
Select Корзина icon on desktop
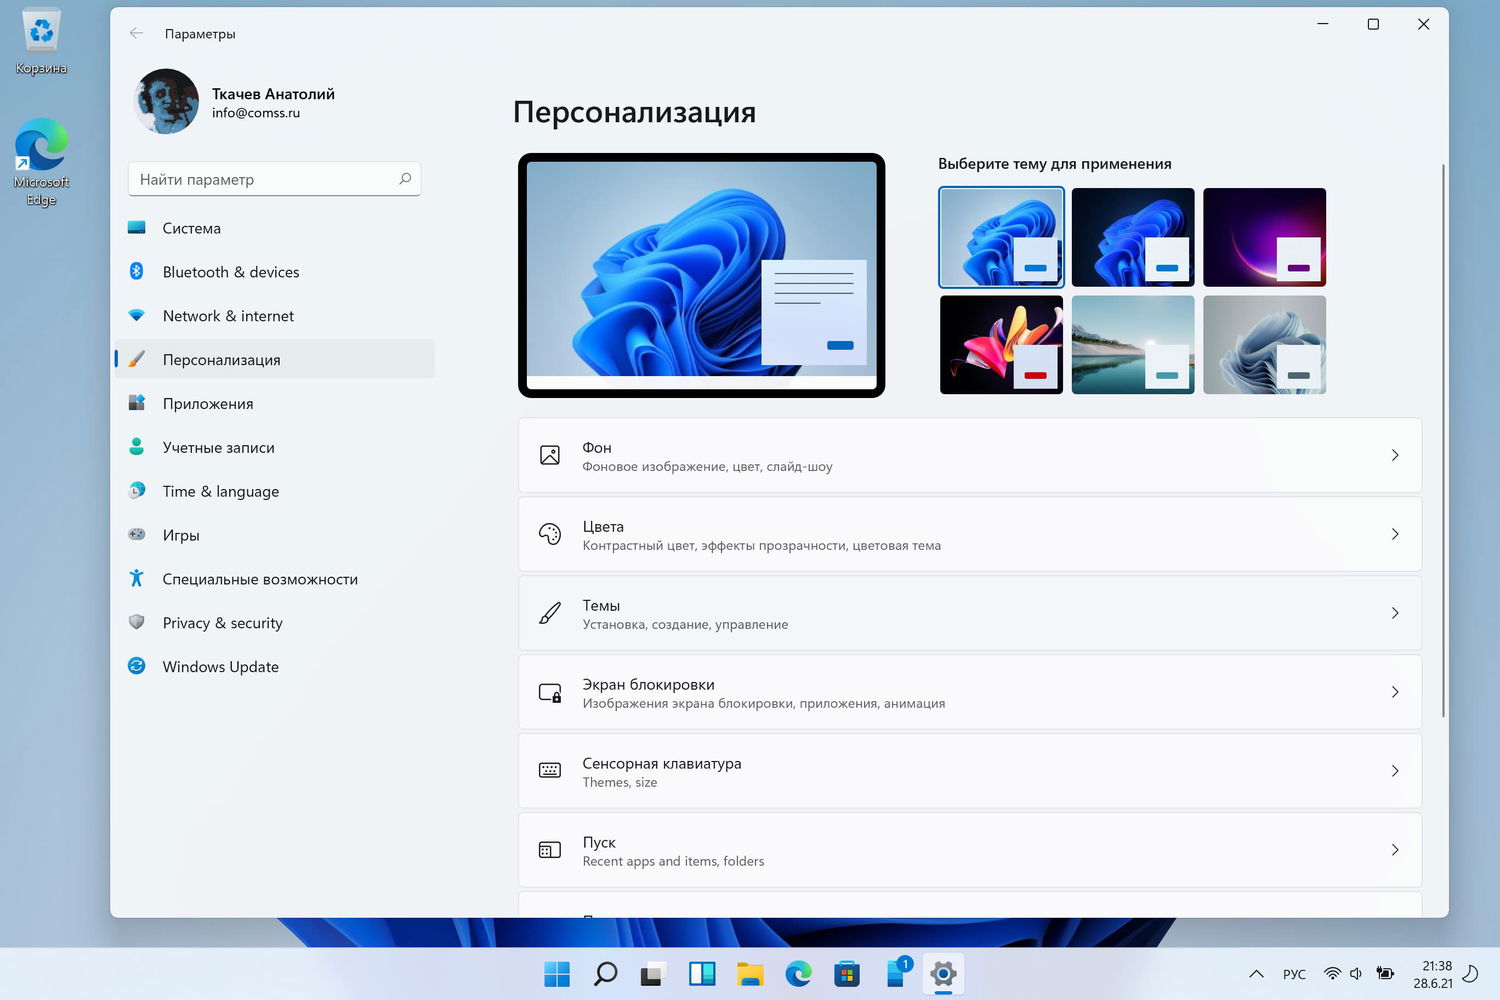(x=41, y=42)
